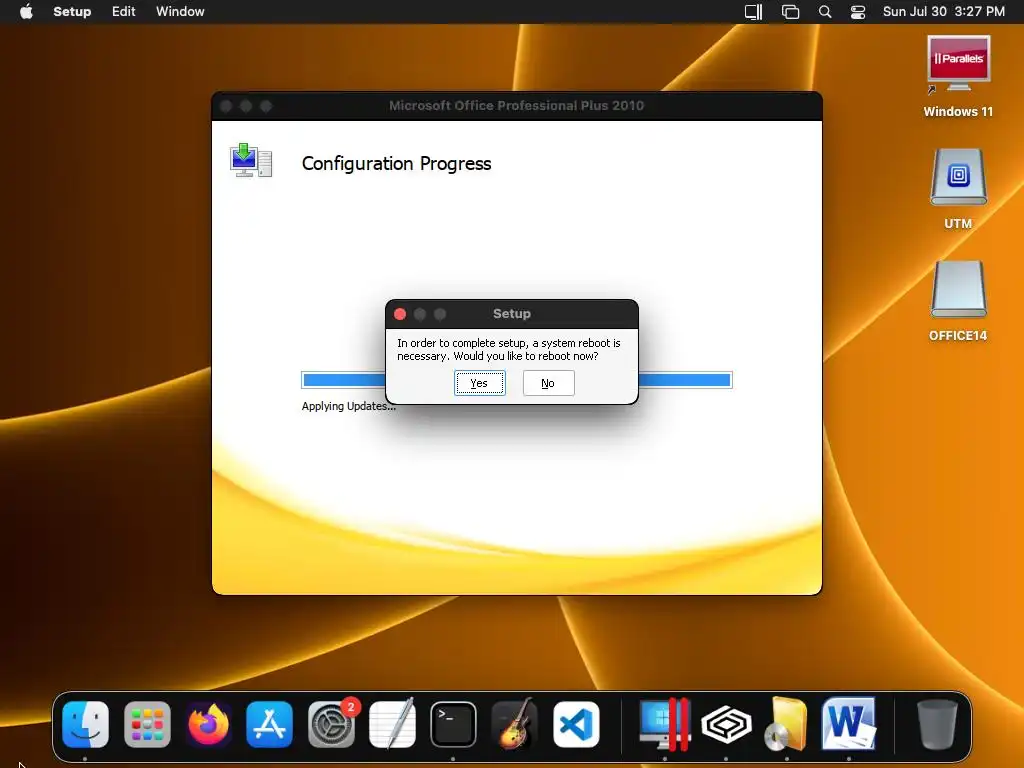1024x768 pixels.
Task: Click the Configuration Progress installer icon
Action: pos(251,160)
